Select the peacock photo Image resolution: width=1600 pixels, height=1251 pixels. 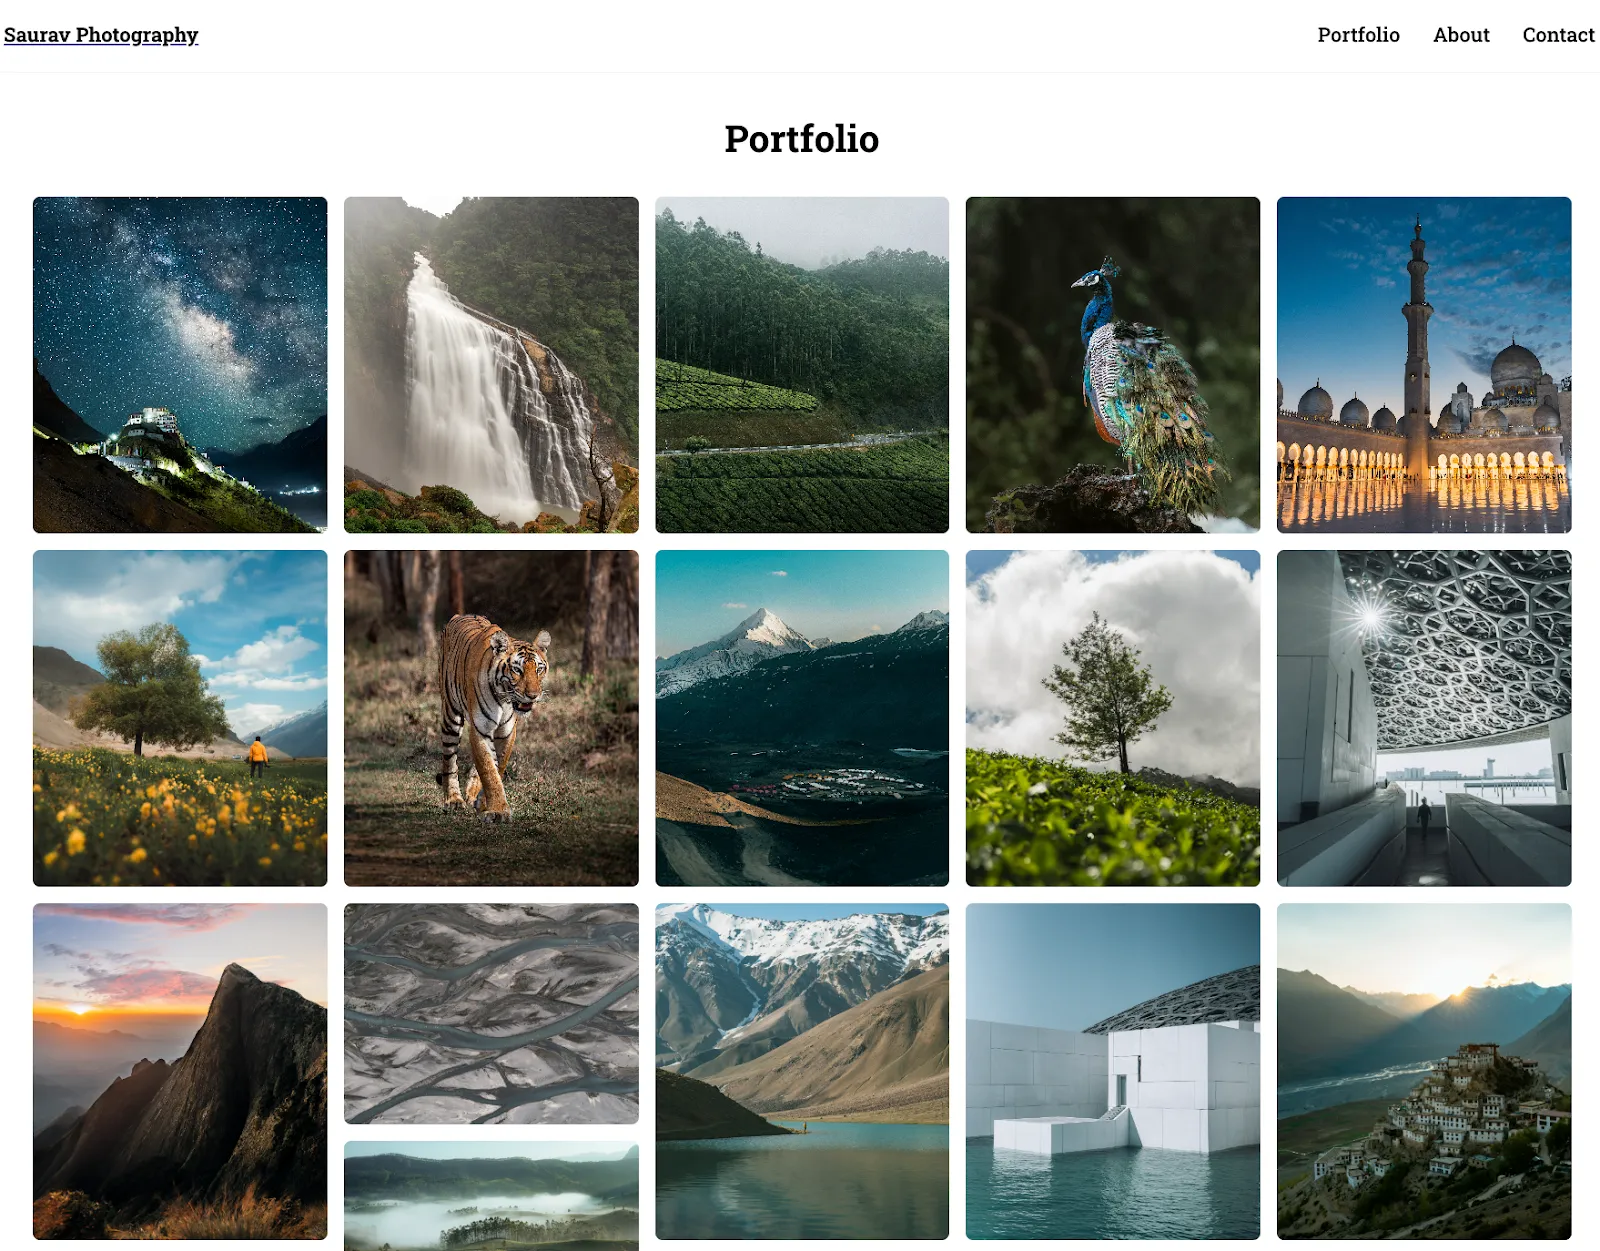(x=1113, y=365)
